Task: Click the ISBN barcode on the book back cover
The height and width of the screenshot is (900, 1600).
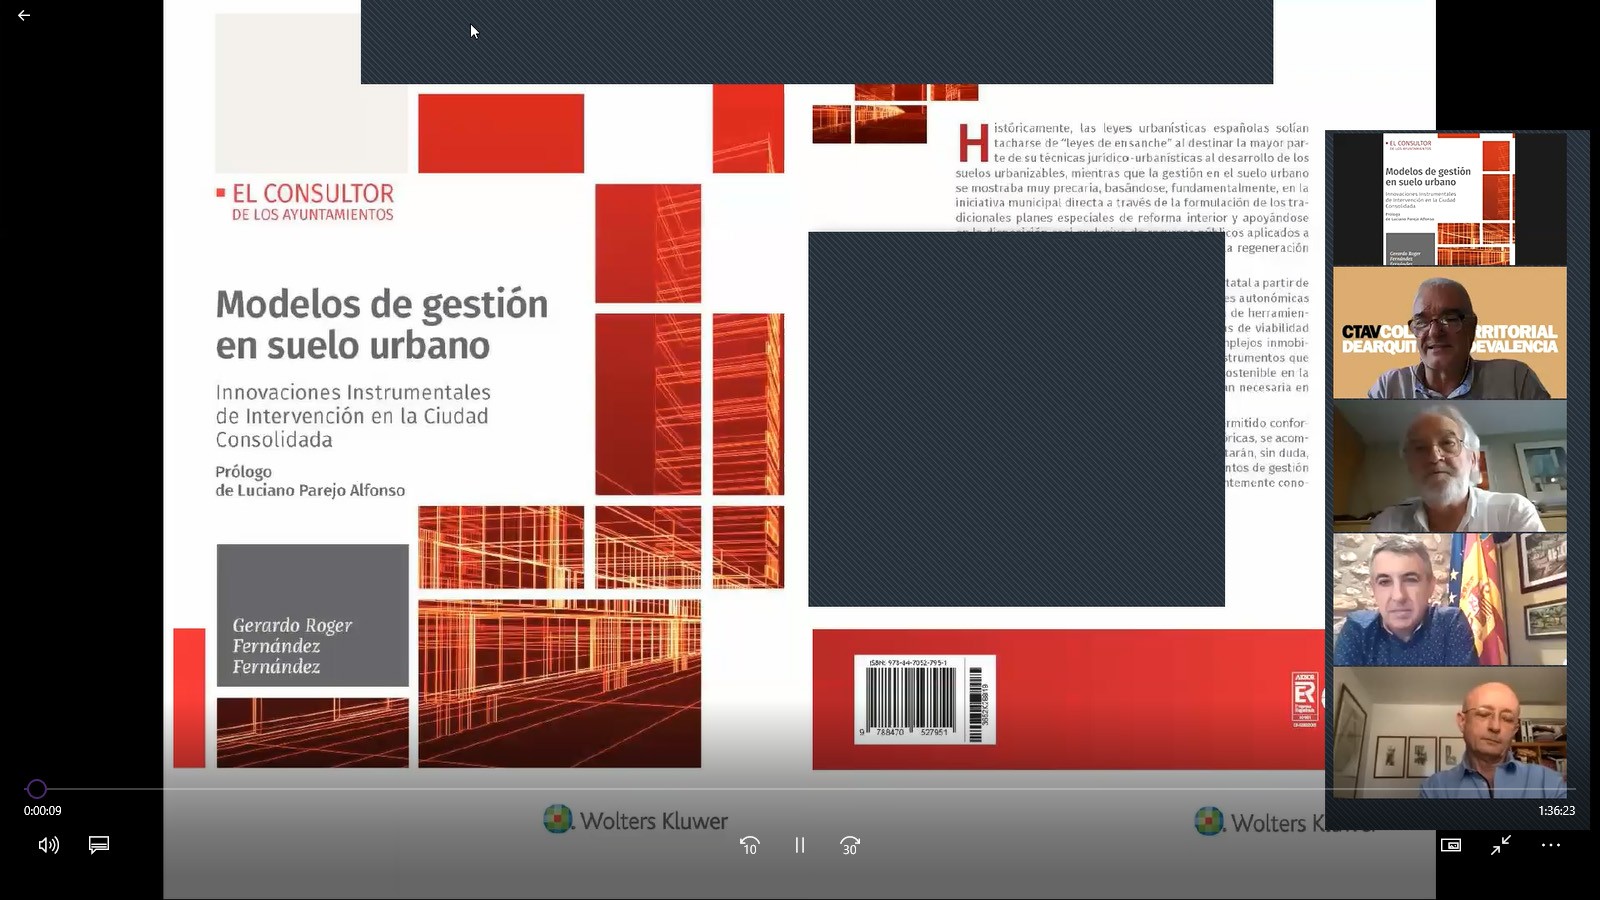Action: (x=924, y=700)
